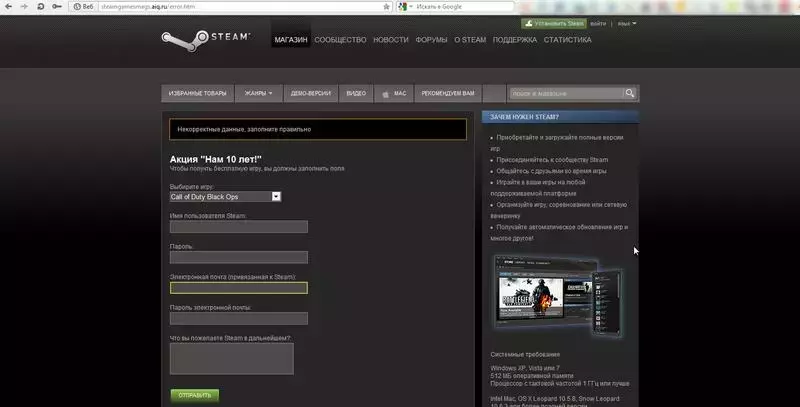The image size is (800, 407).
Task: Click the 'Акция "Нам 10 лет!"' heading
Action: click(215, 159)
